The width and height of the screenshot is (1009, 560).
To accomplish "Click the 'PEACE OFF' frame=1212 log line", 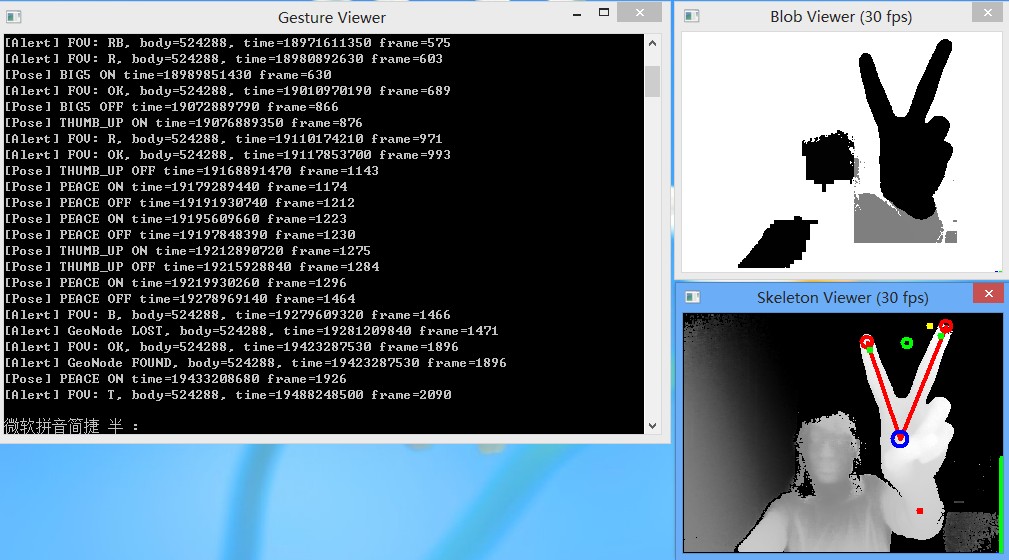I will click(180, 203).
